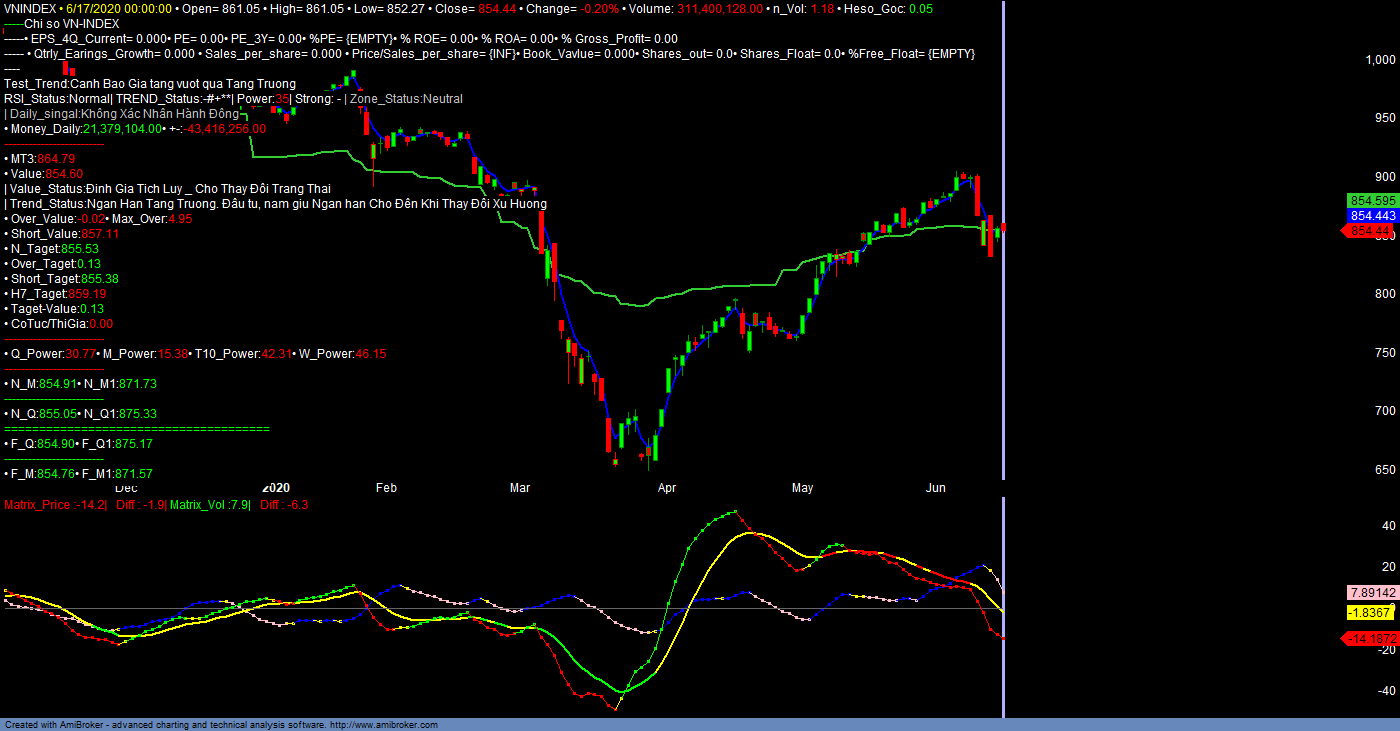1400x731 pixels.
Task: Click the blue 854.443 price label
Action: coord(1371,215)
